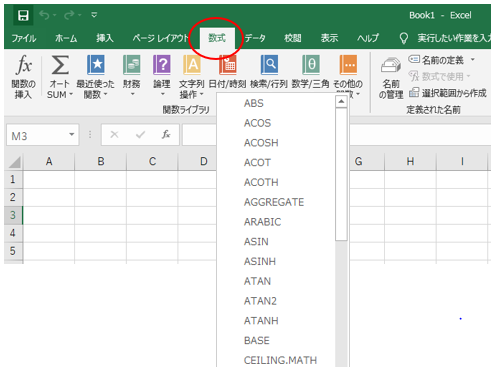Click the Save icon in title bar
The height and width of the screenshot is (367, 492).
[x=23, y=15]
